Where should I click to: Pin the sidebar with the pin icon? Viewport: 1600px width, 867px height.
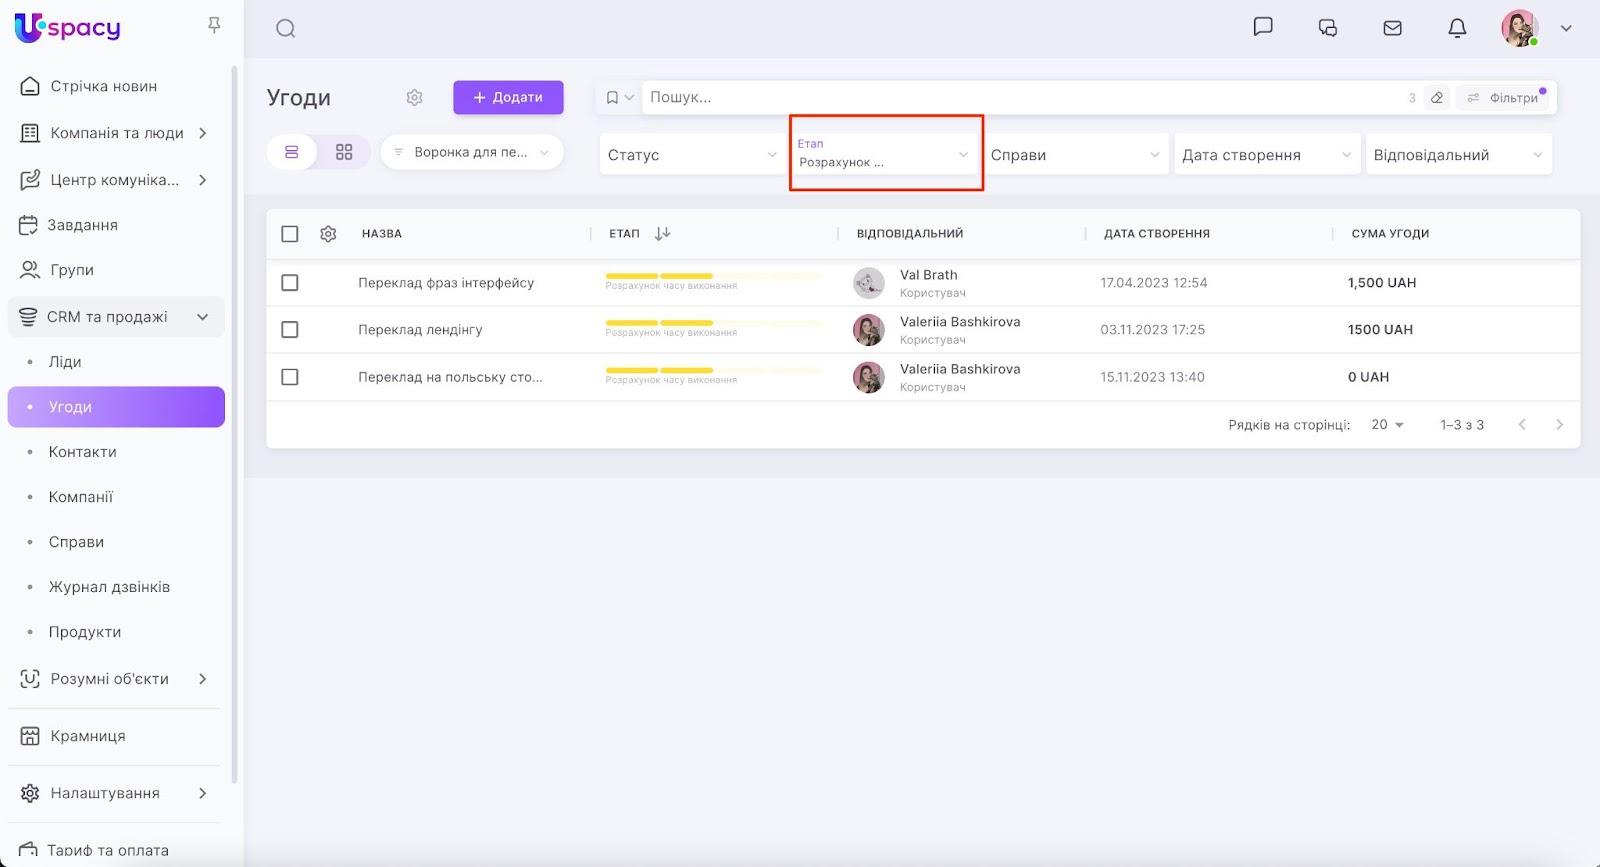[214, 25]
